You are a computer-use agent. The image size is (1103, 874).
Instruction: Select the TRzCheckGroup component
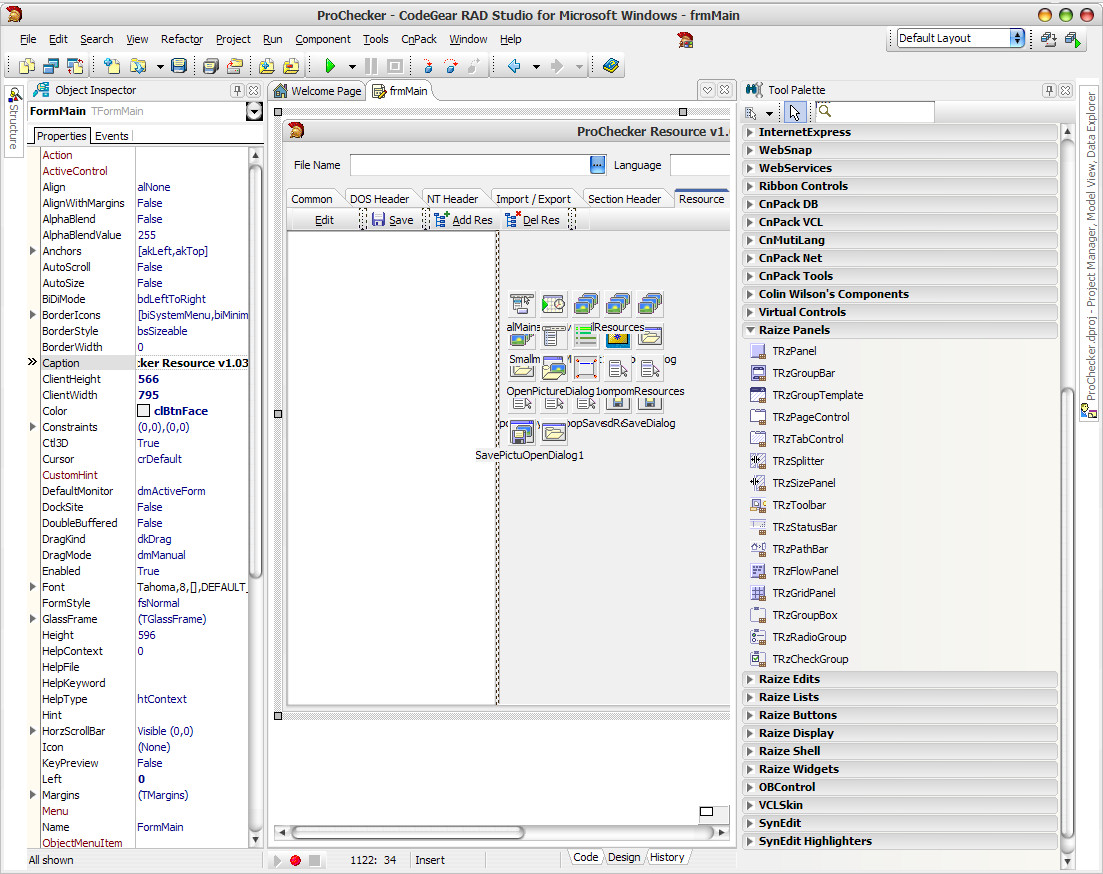[810, 659]
